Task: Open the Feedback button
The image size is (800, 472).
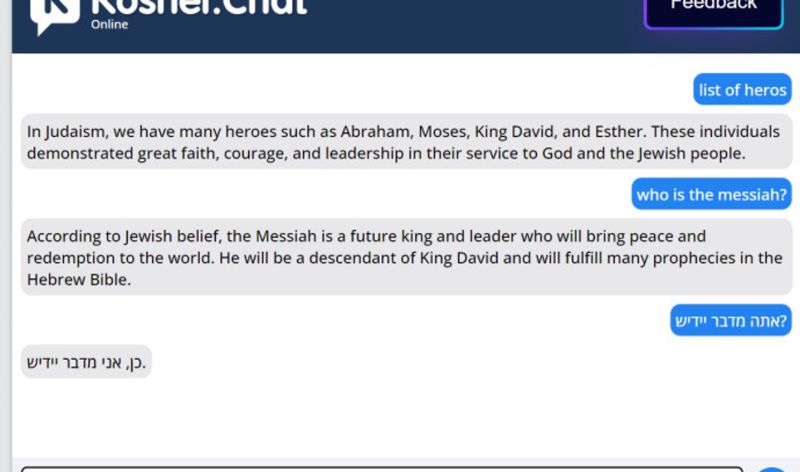Action: (x=713, y=10)
